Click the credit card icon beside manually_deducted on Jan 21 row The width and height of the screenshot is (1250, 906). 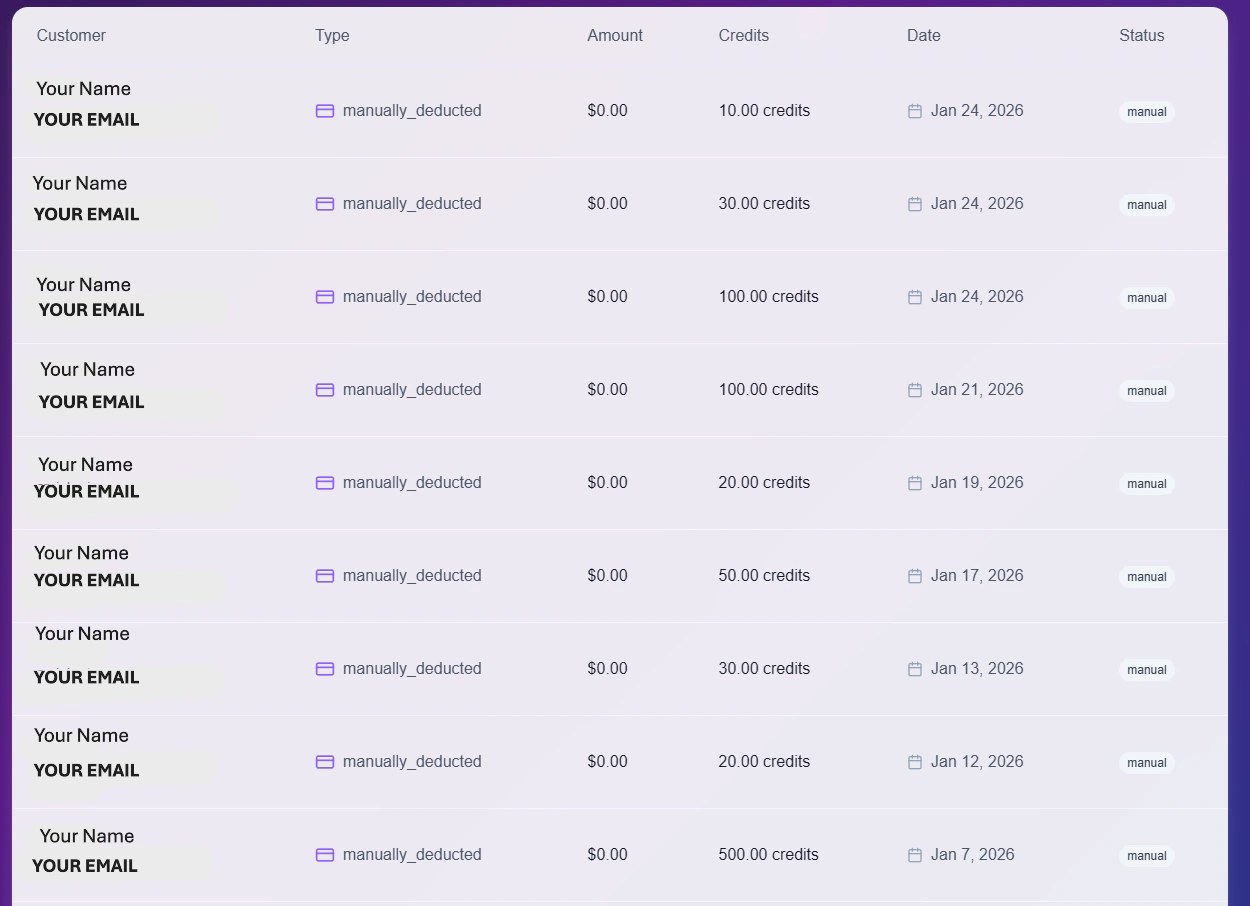pos(325,390)
